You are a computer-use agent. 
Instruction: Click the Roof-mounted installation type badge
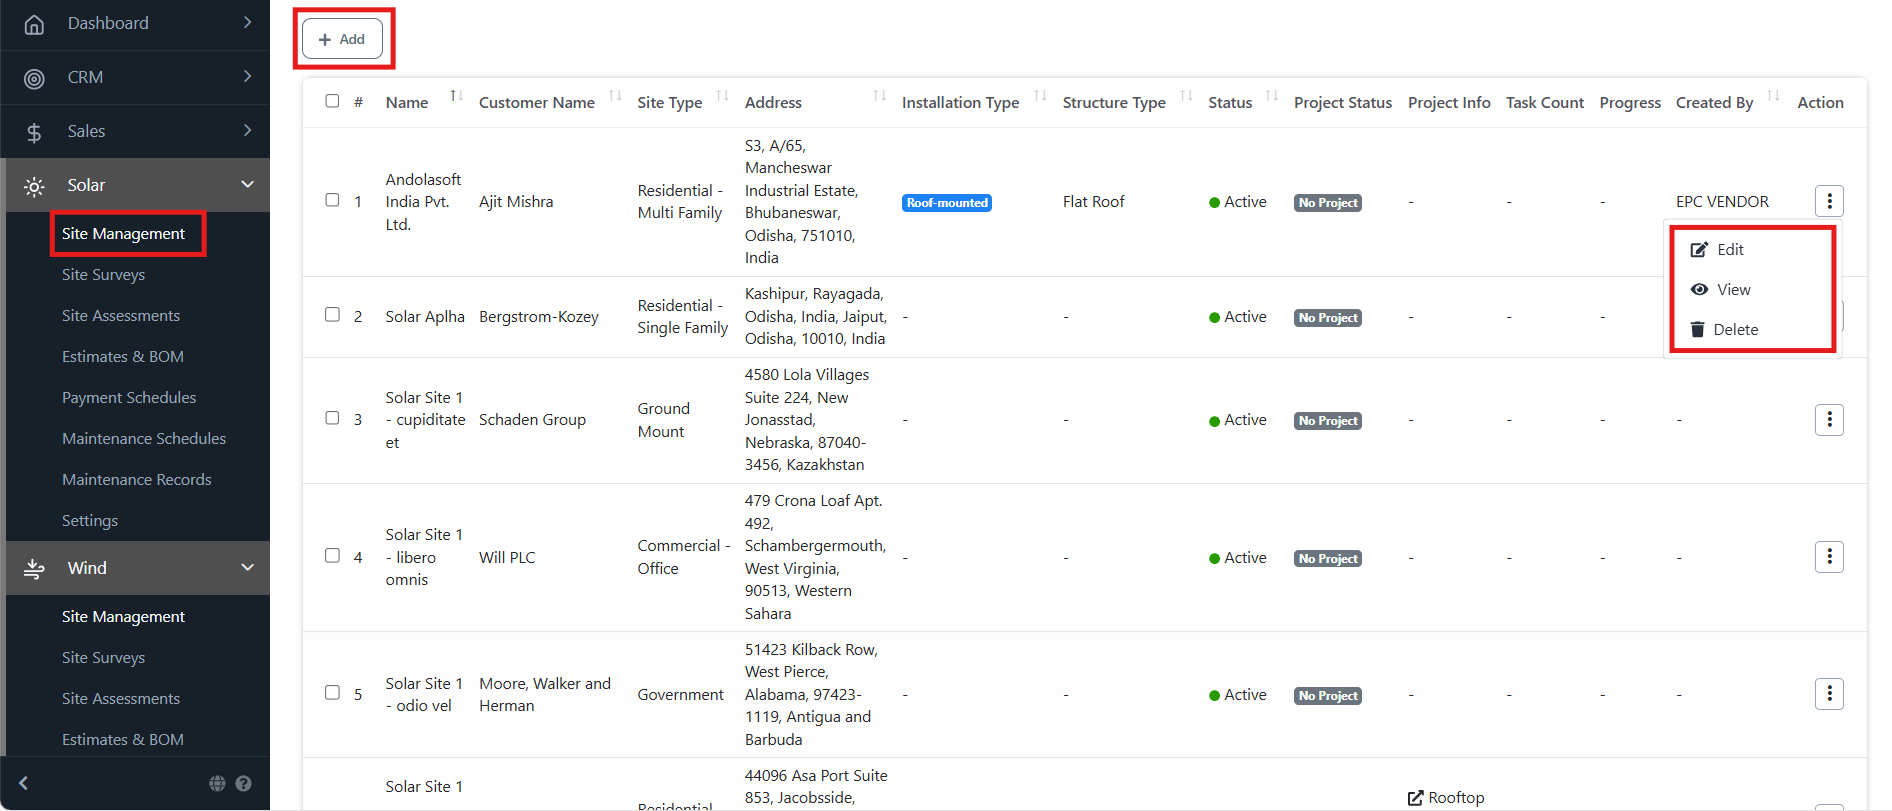tap(946, 203)
